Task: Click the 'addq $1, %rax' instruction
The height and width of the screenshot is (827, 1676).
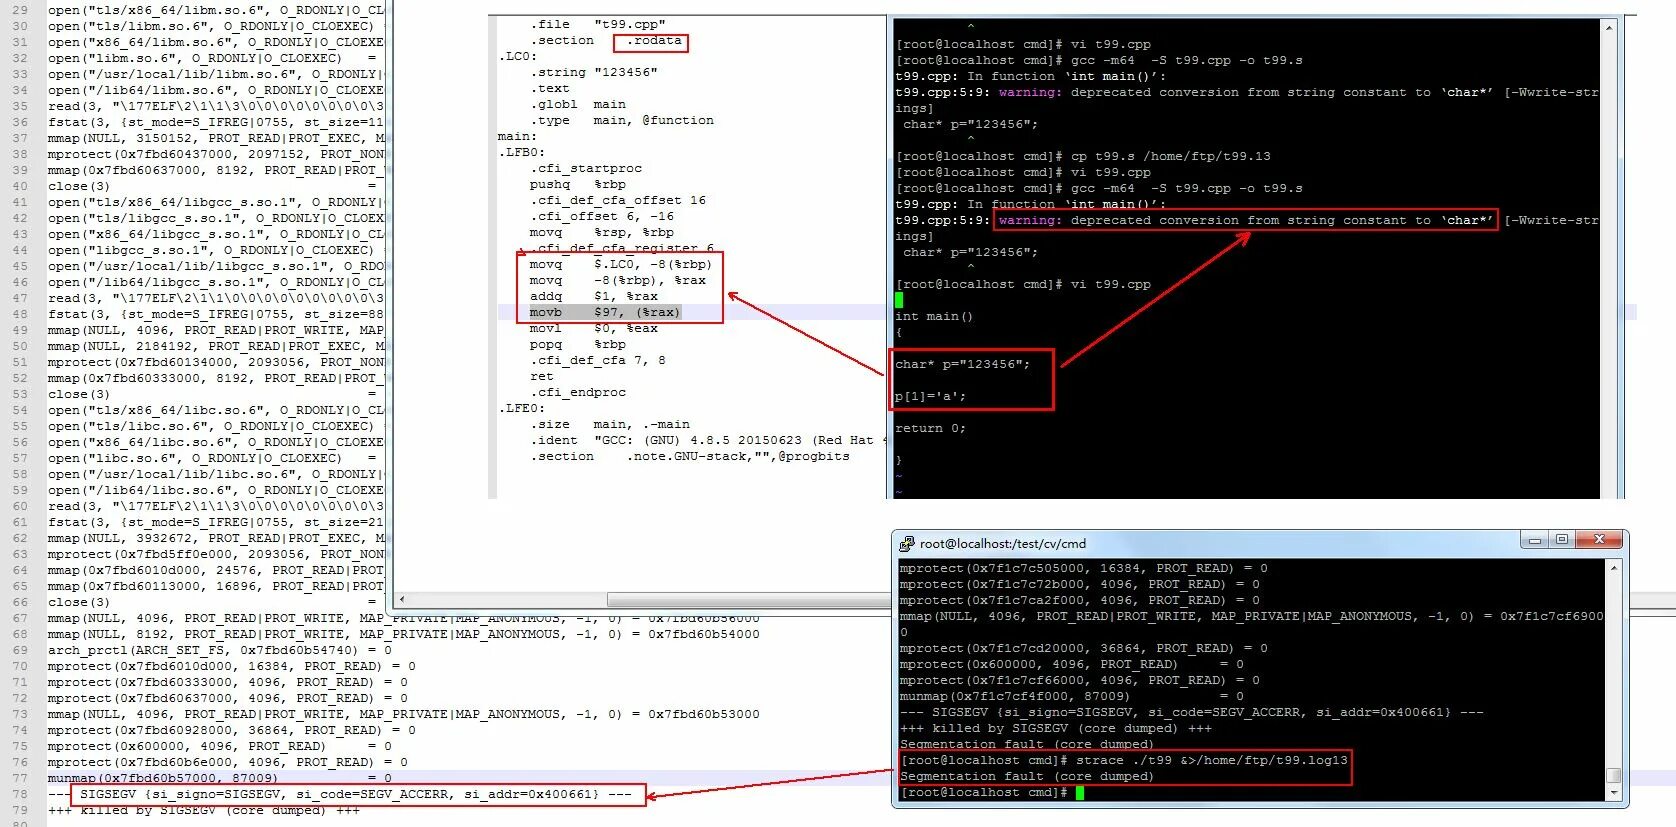Action: 594,296
